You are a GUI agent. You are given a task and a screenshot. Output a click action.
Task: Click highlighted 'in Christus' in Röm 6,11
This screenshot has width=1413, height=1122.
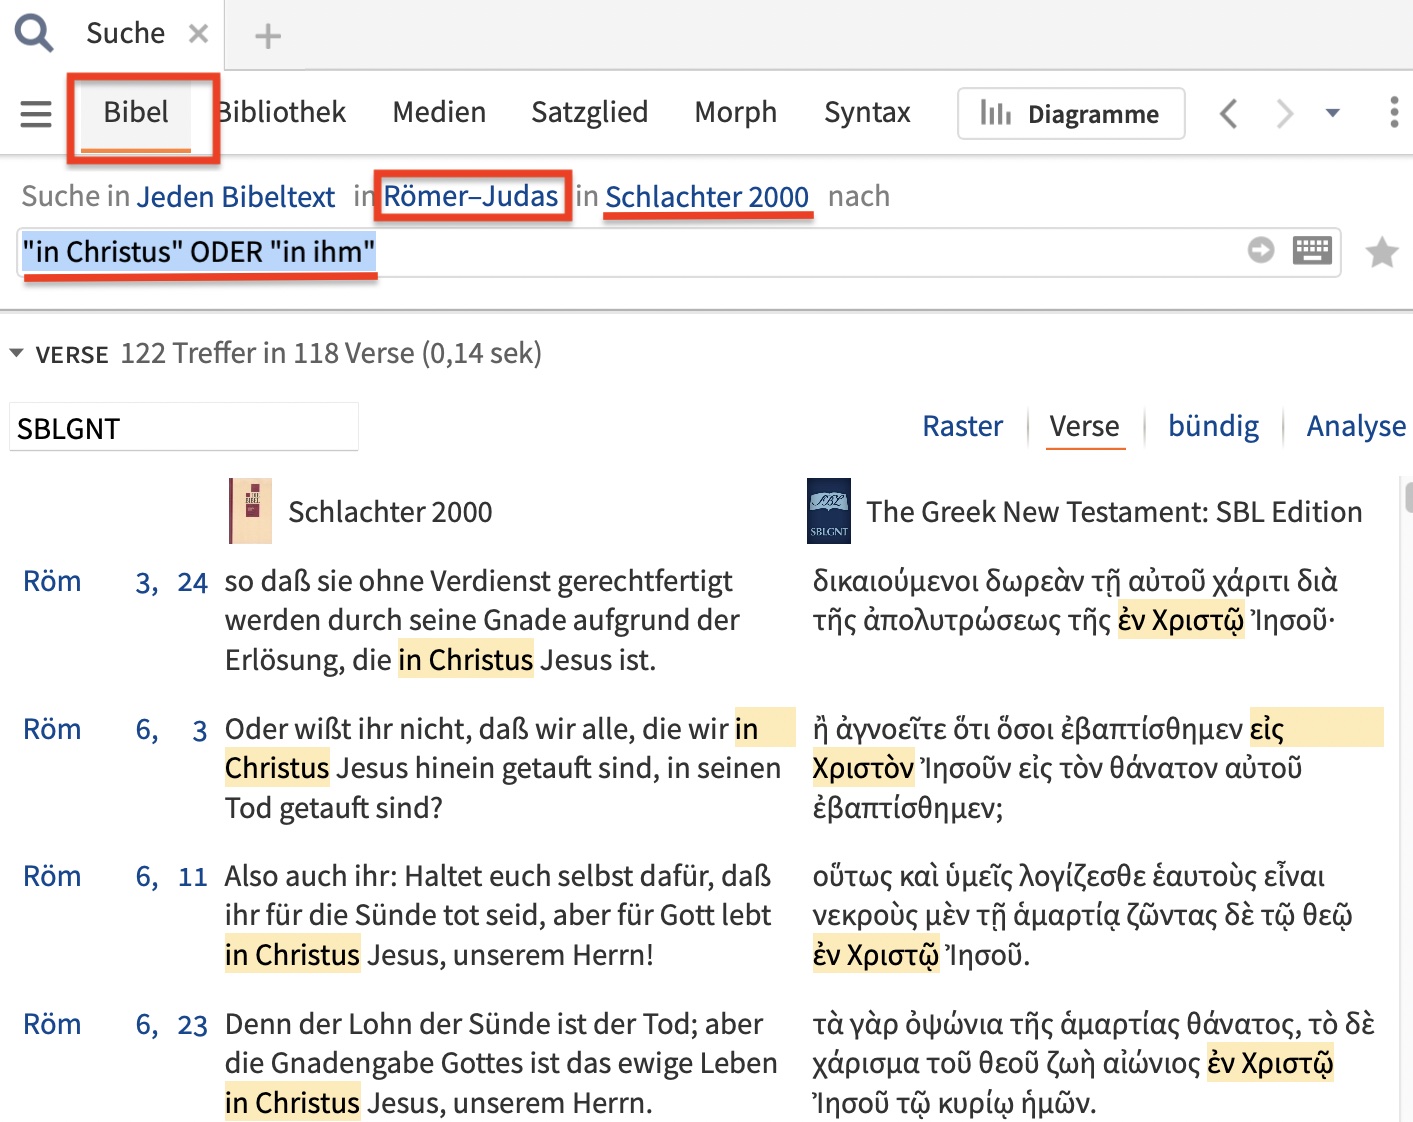point(292,955)
